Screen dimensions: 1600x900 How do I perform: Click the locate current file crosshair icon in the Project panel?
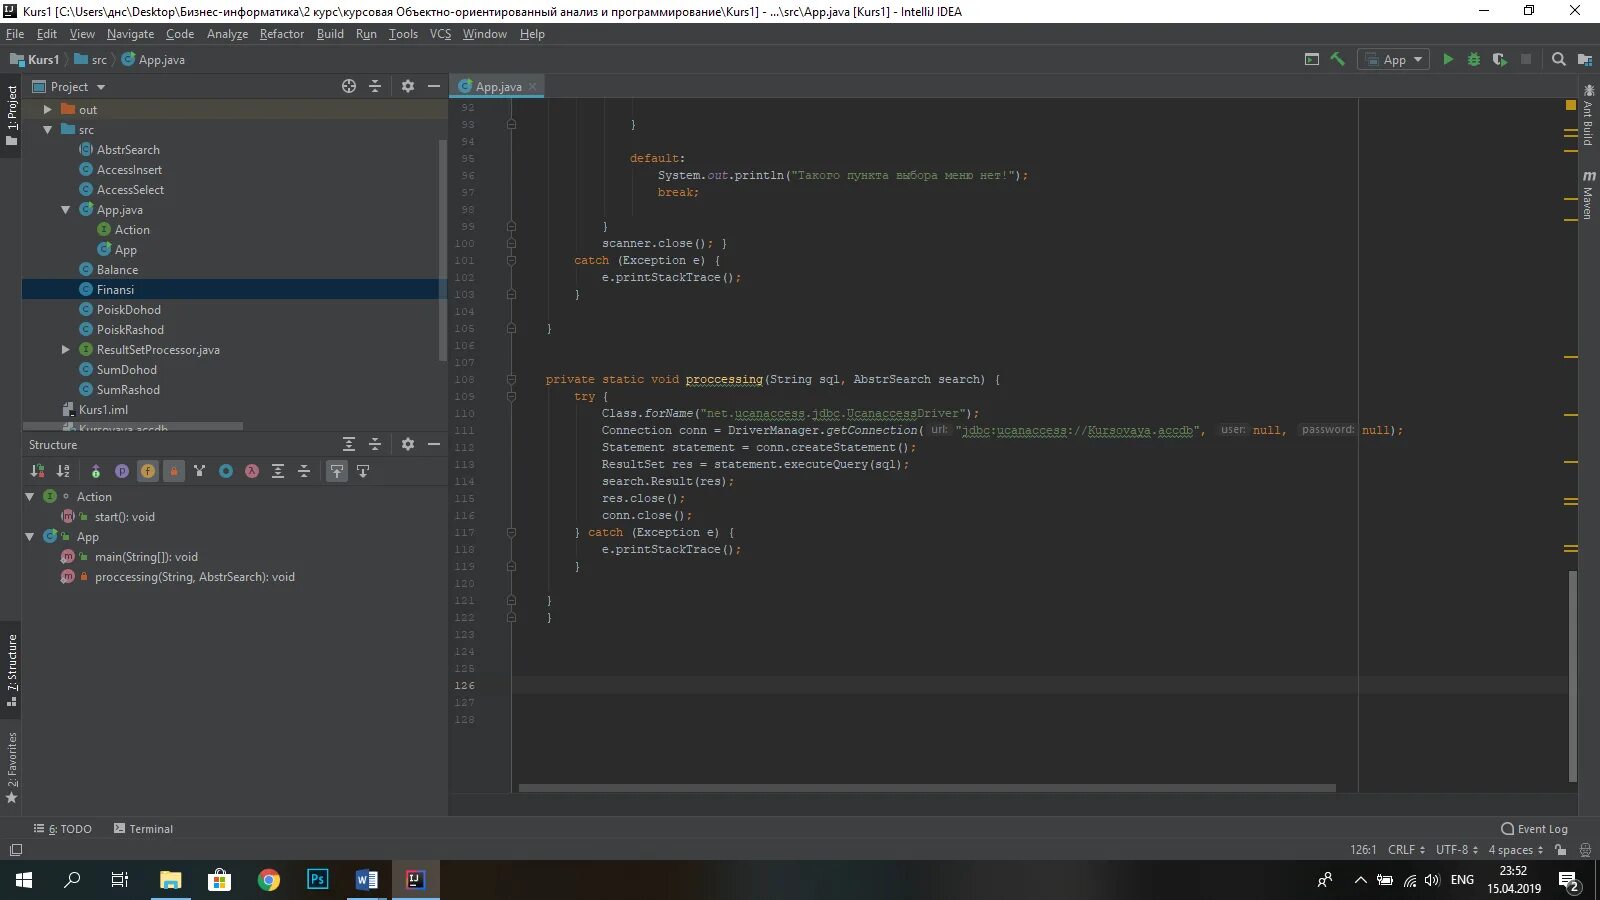click(x=349, y=87)
